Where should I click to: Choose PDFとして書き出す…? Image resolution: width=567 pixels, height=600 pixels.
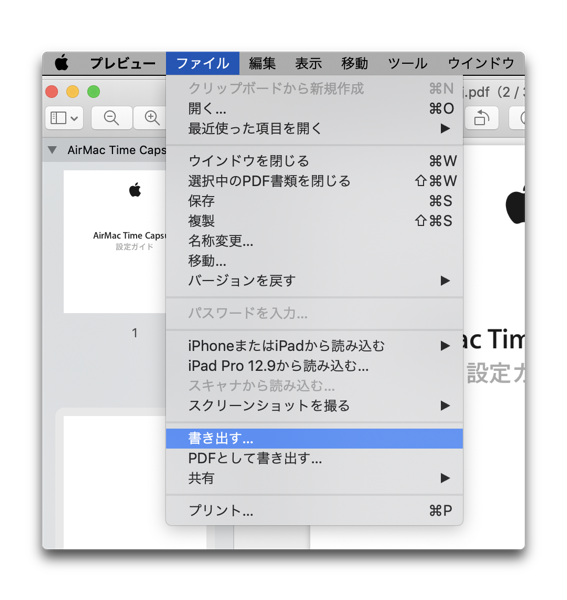(314, 458)
